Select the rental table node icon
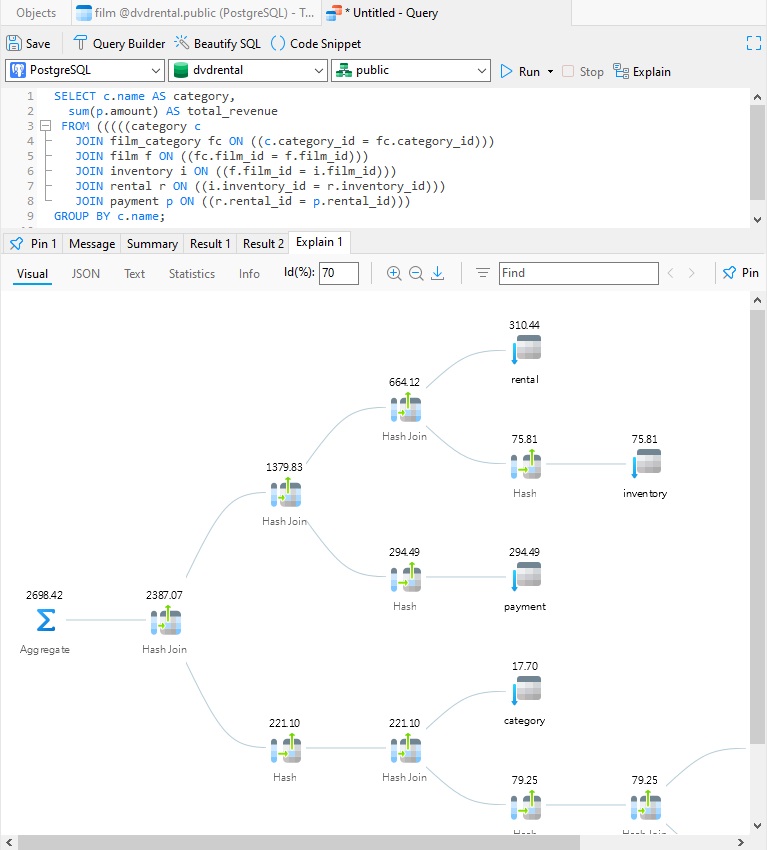767x850 pixels. (x=526, y=349)
